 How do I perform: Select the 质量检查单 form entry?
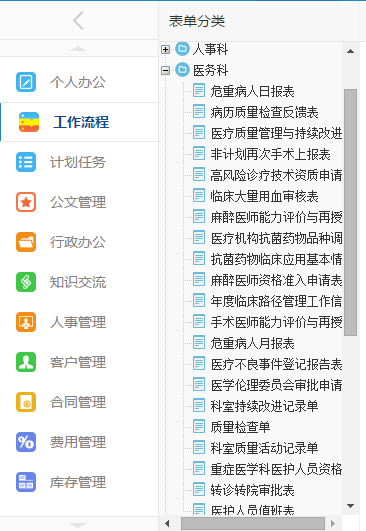click(240, 427)
